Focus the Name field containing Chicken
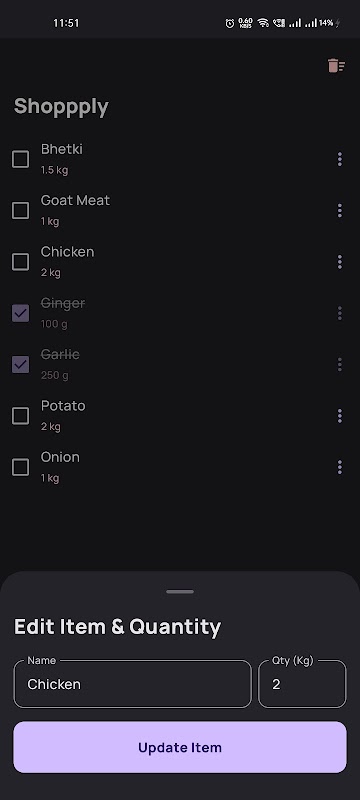 click(x=133, y=684)
